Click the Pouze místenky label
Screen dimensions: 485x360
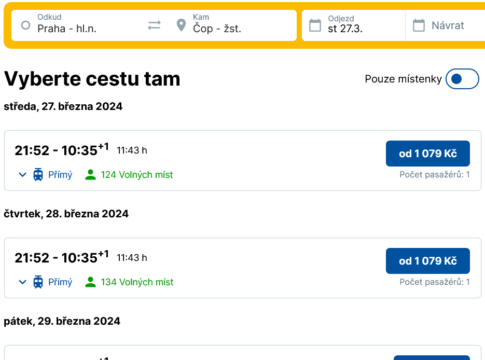tap(403, 79)
